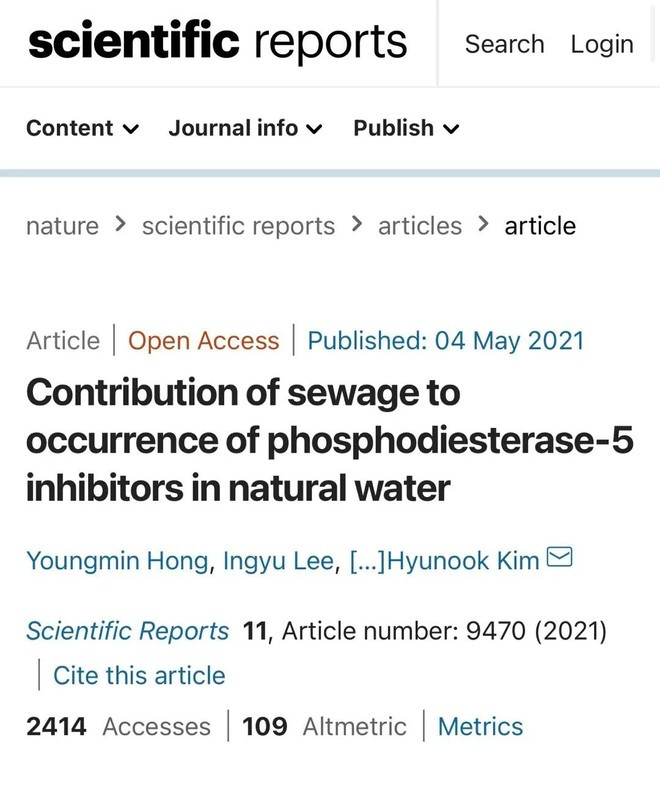Navigate to scientific reports breadcrumb
Viewport: 660px width, 790px height.
tap(238, 226)
